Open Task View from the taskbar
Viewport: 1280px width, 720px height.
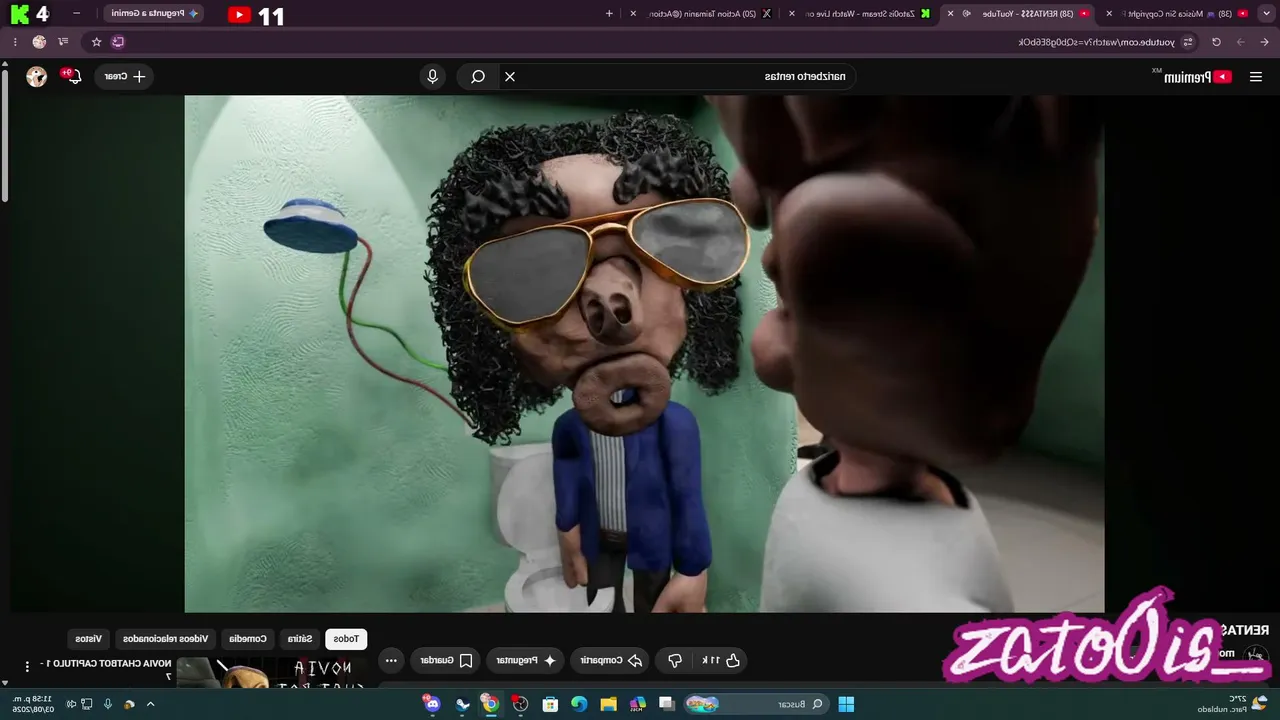click(x=667, y=704)
